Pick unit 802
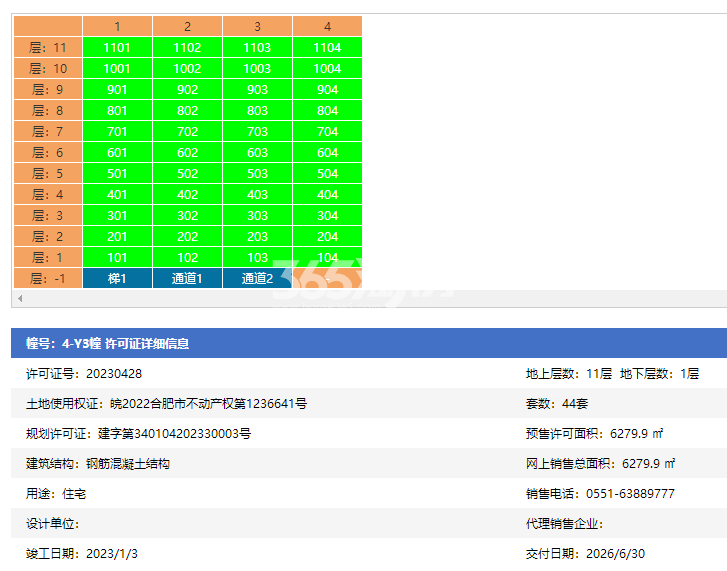 point(187,110)
